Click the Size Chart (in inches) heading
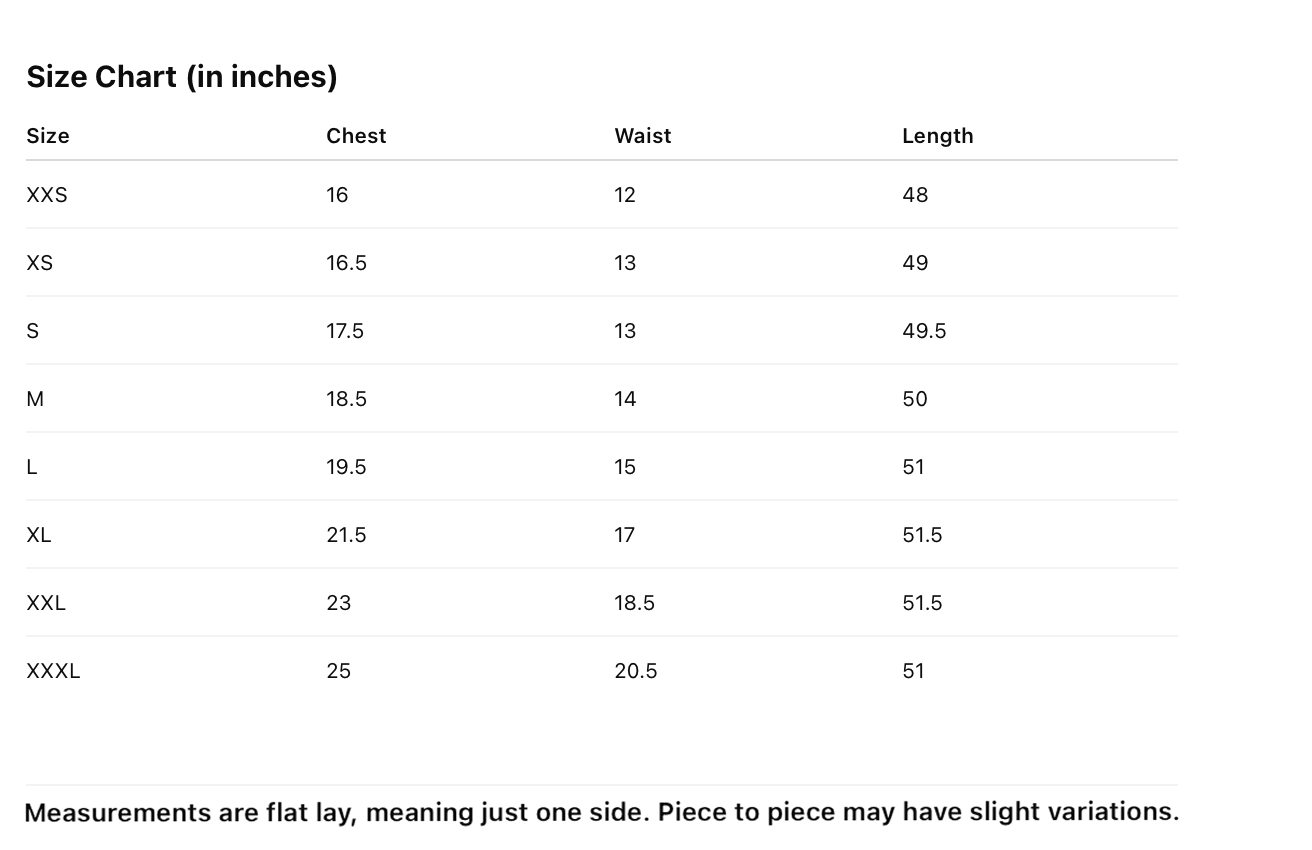1312x850 pixels. [x=182, y=77]
